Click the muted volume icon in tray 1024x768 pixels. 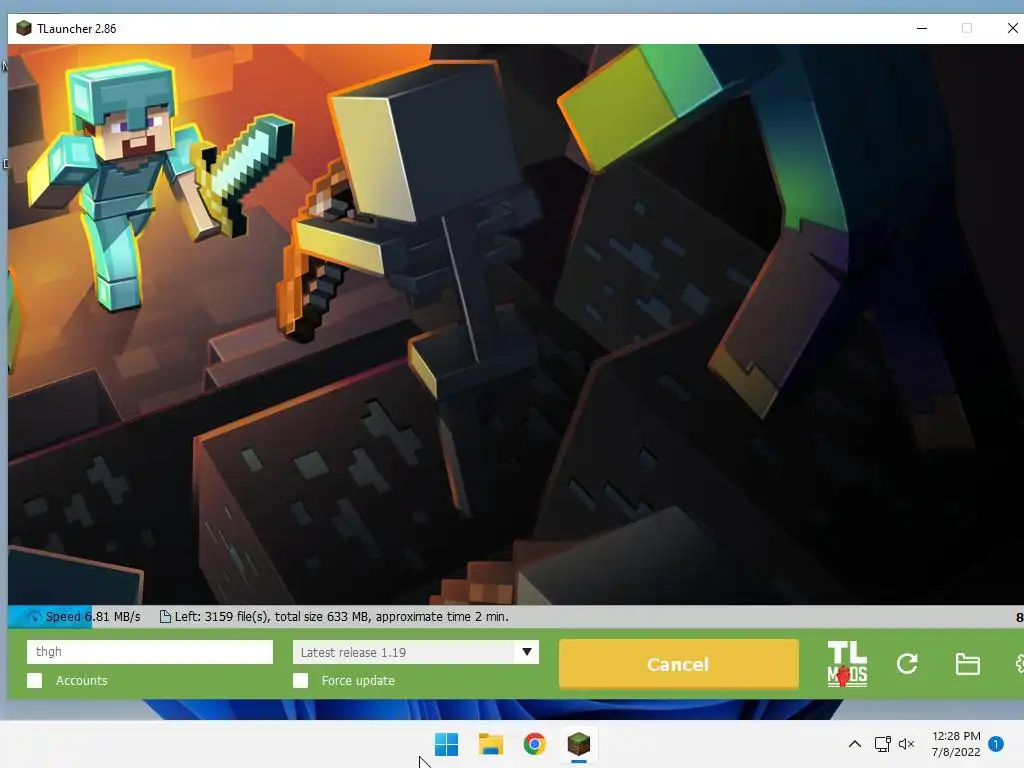906,744
